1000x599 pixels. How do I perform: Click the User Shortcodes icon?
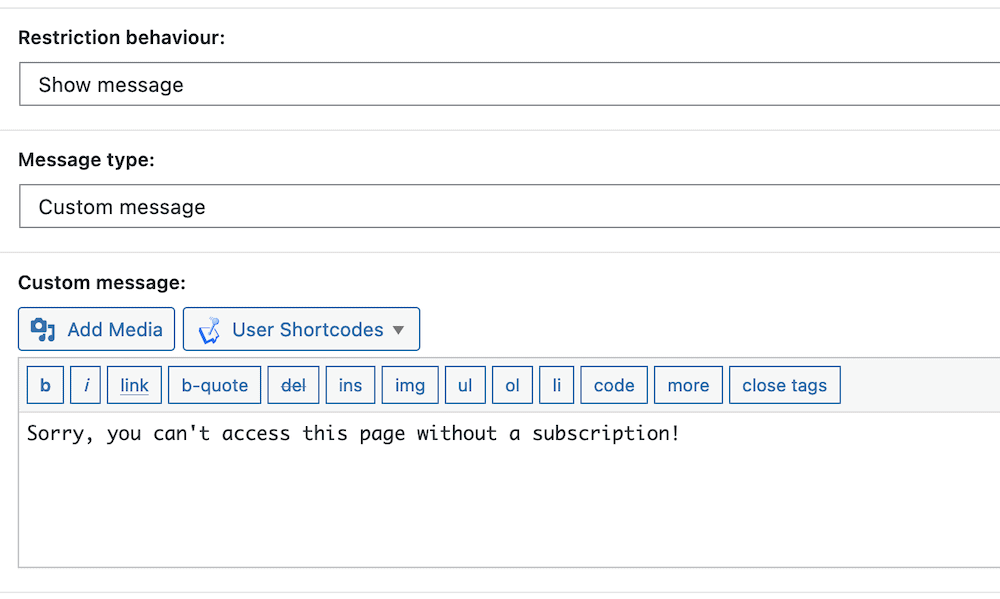[209, 330]
